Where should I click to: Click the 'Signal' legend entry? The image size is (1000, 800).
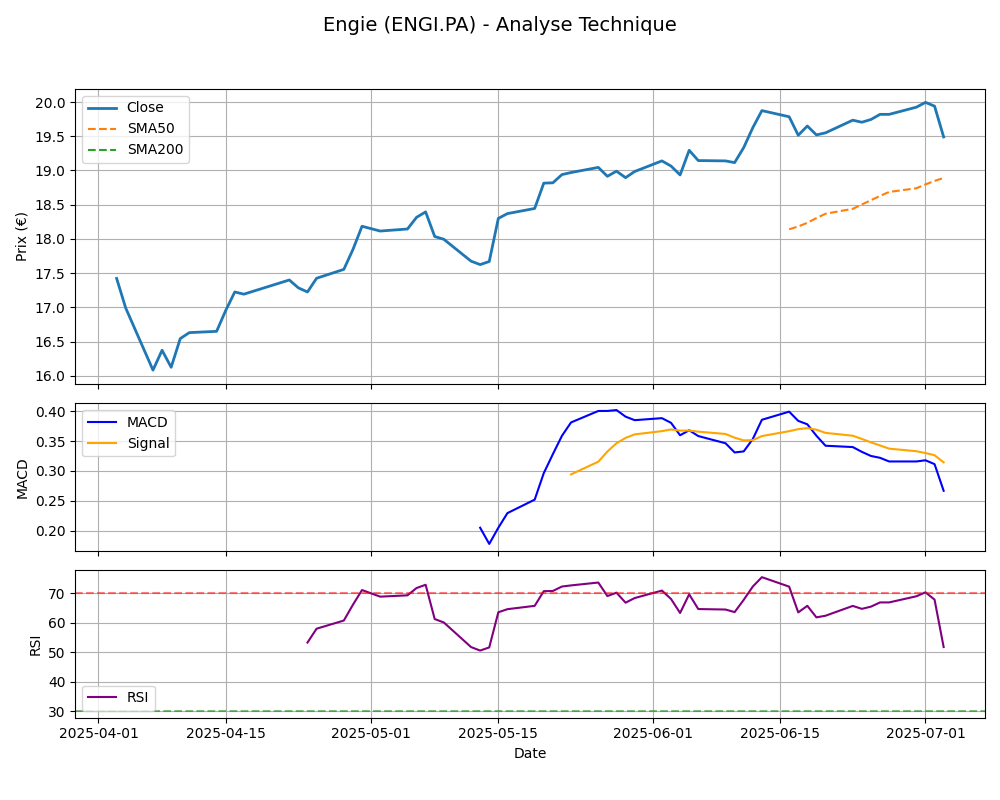click(x=128, y=443)
